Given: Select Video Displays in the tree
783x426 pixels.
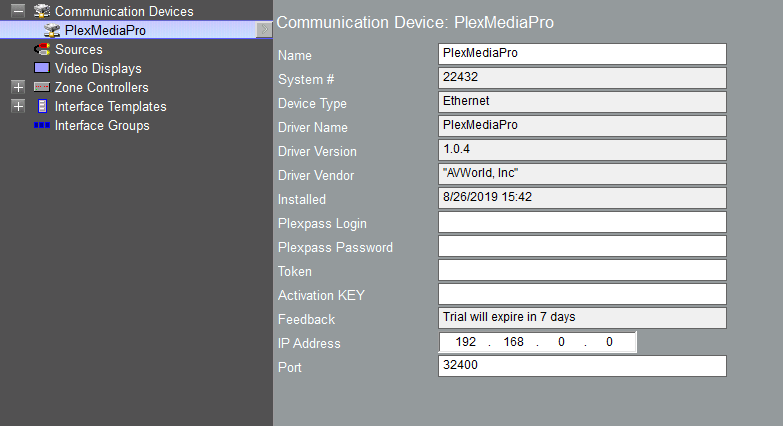Looking at the screenshot, I should click(98, 68).
